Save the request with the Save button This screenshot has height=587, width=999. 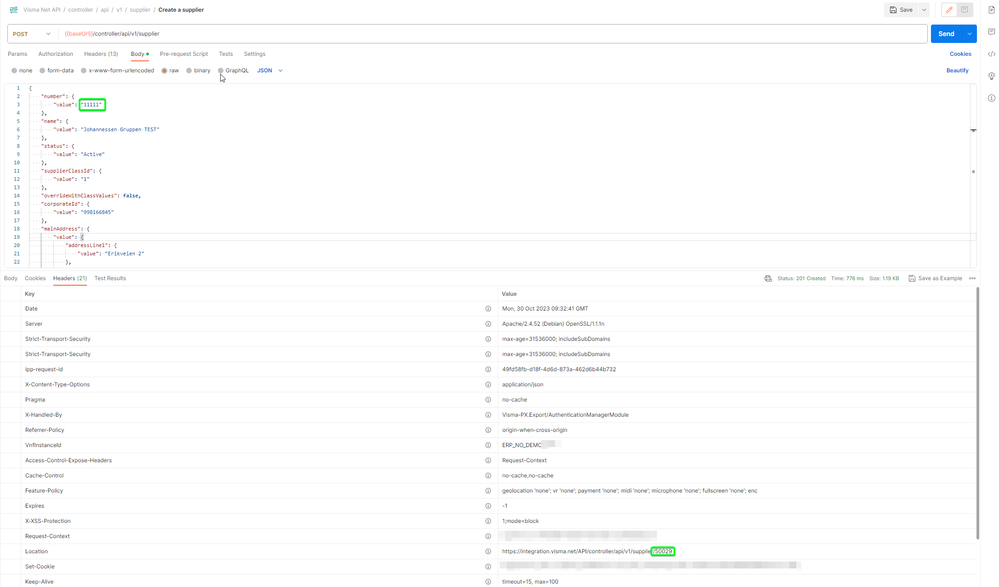902,10
